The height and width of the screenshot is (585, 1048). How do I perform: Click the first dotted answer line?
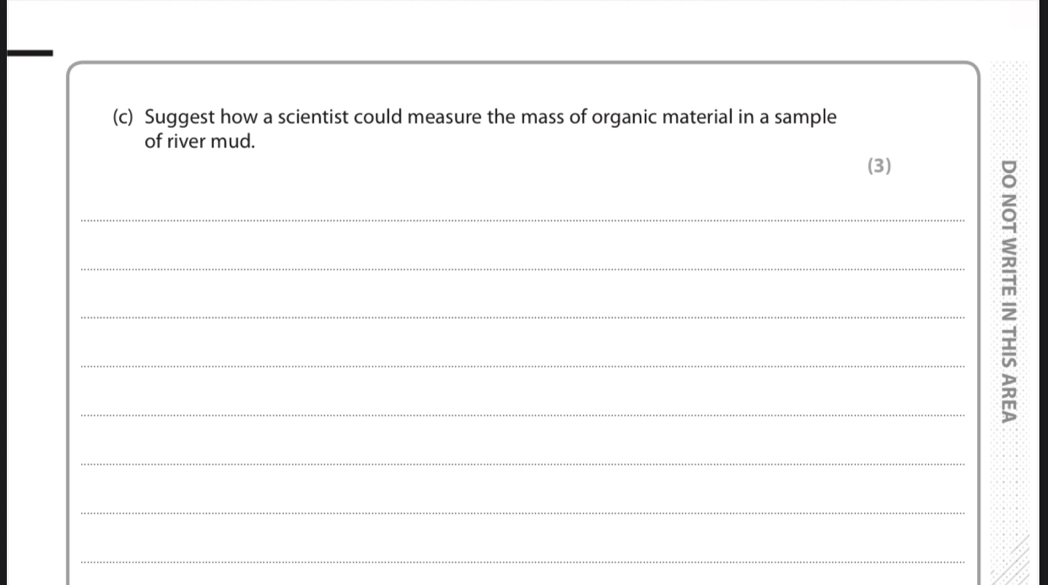pos(520,220)
